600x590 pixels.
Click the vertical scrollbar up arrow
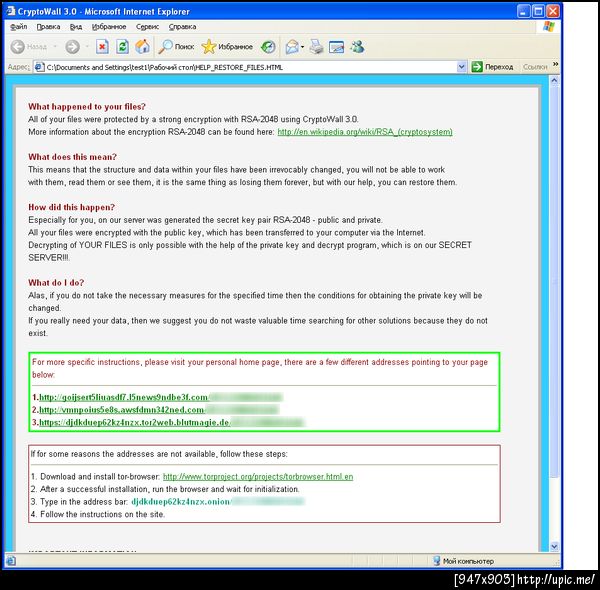coord(554,81)
